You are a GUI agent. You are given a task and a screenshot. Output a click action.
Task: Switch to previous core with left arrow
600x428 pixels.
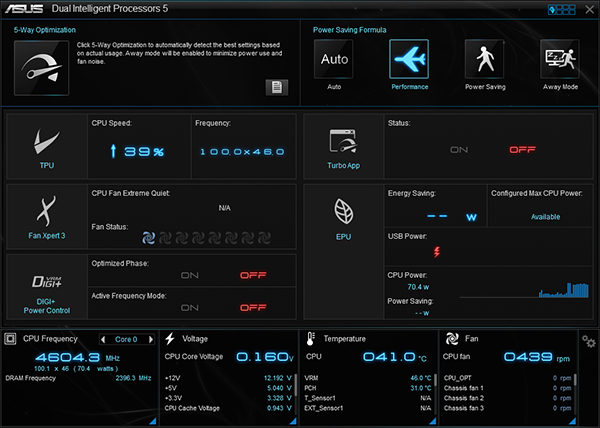103,339
